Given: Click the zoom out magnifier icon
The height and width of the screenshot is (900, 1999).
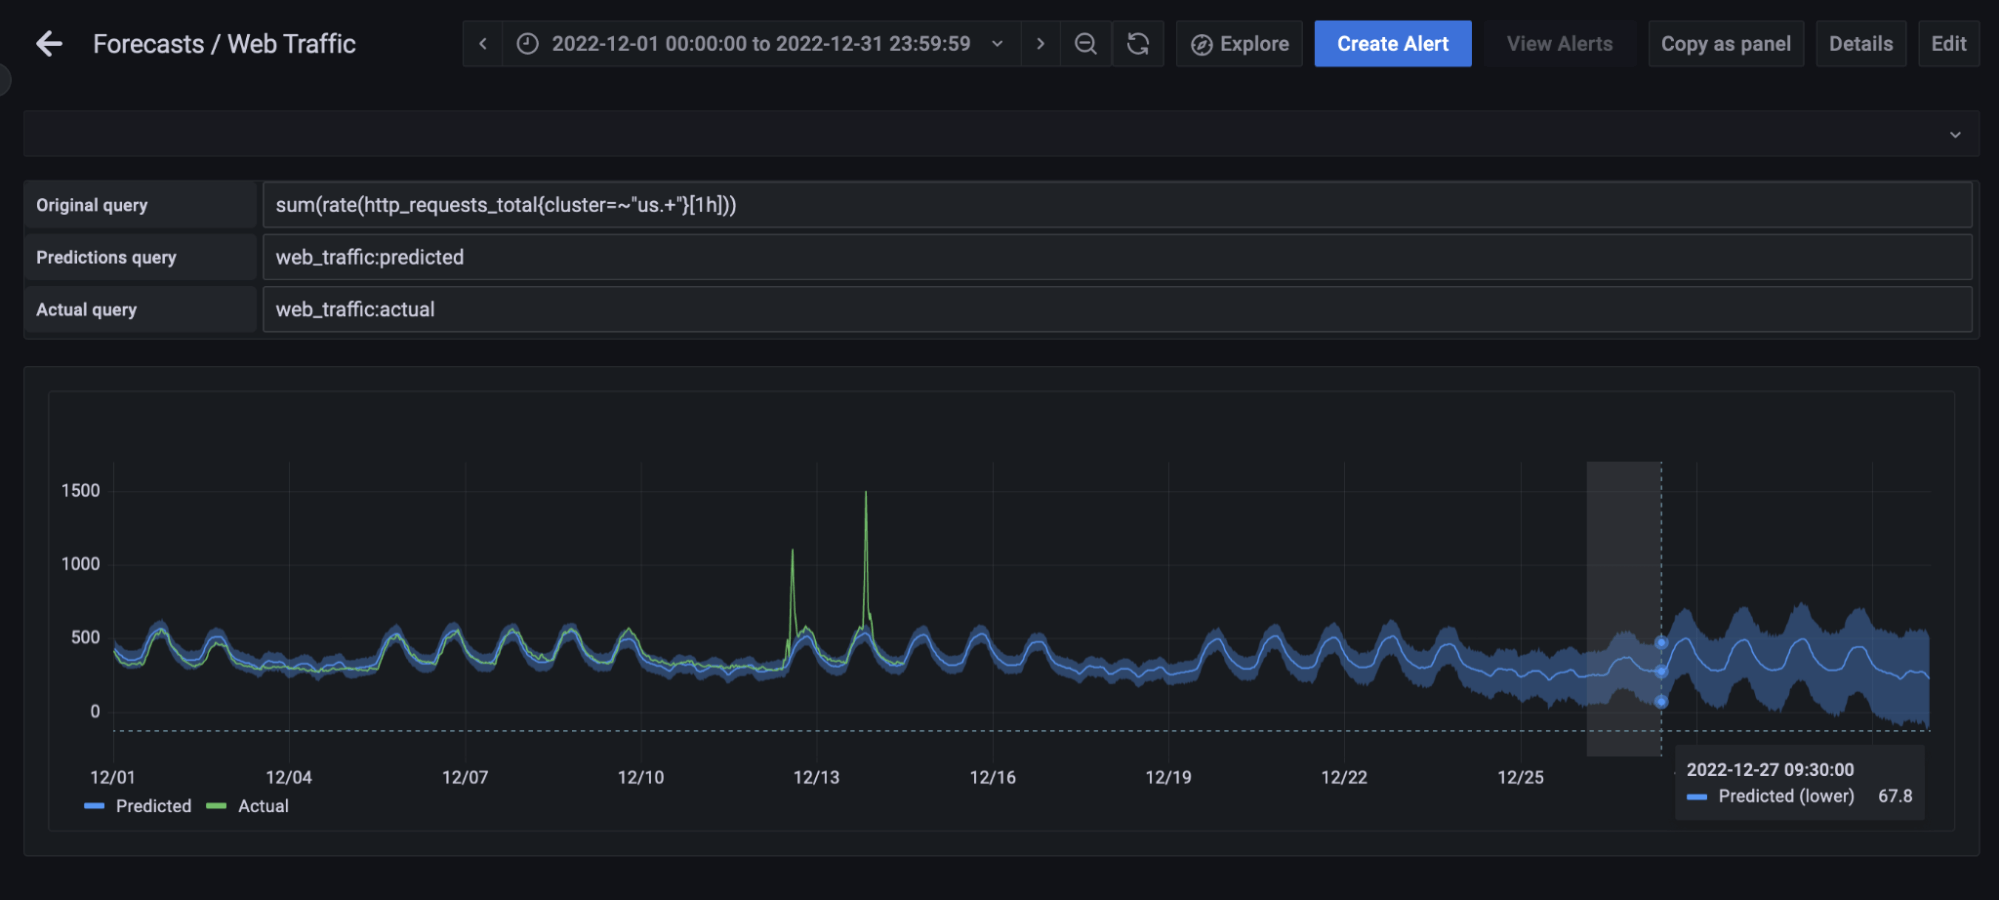Looking at the screenshot, I should tap(1085, 44).
